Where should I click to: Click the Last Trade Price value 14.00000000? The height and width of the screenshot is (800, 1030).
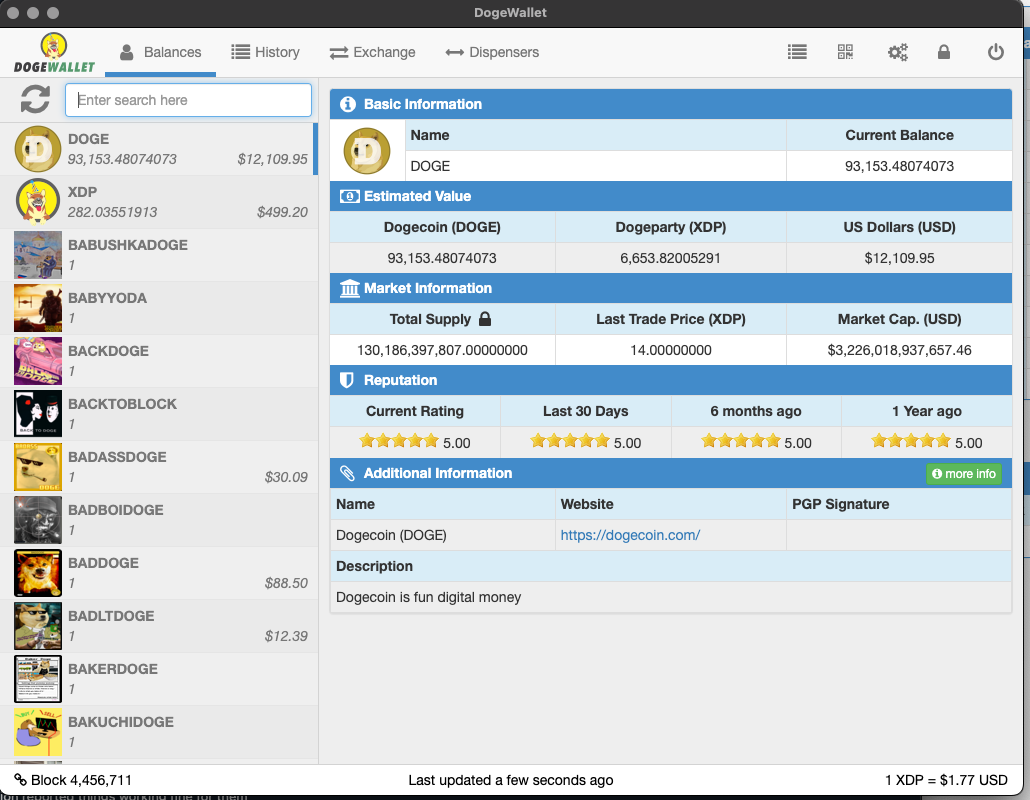[671, 350]
